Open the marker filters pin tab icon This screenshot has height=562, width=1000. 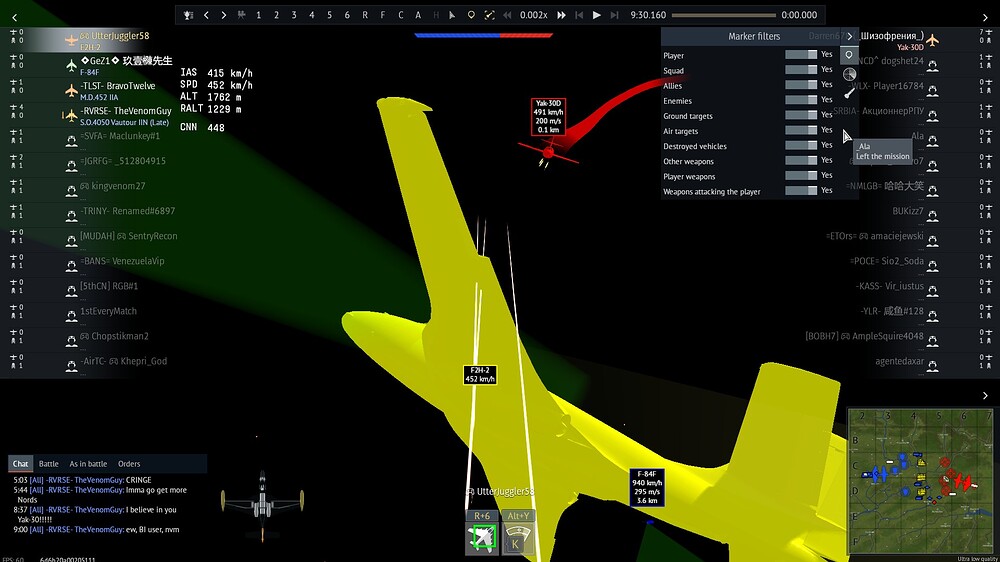(x=849, y=55)
